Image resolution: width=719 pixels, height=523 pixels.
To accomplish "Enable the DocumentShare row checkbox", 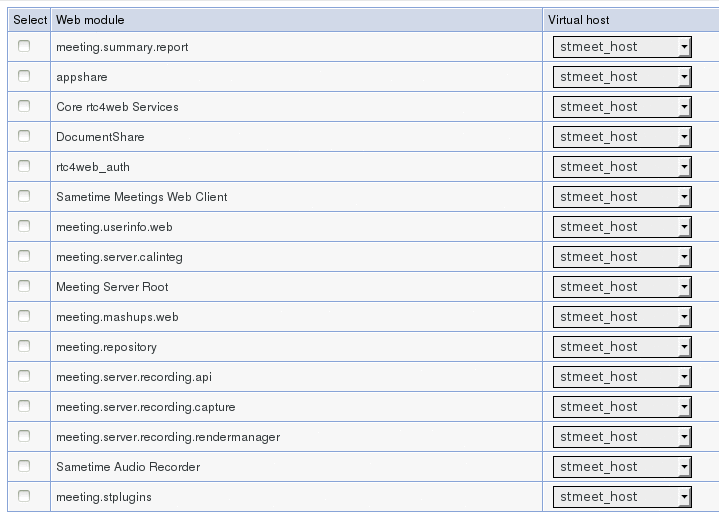I will coord(24,136).
